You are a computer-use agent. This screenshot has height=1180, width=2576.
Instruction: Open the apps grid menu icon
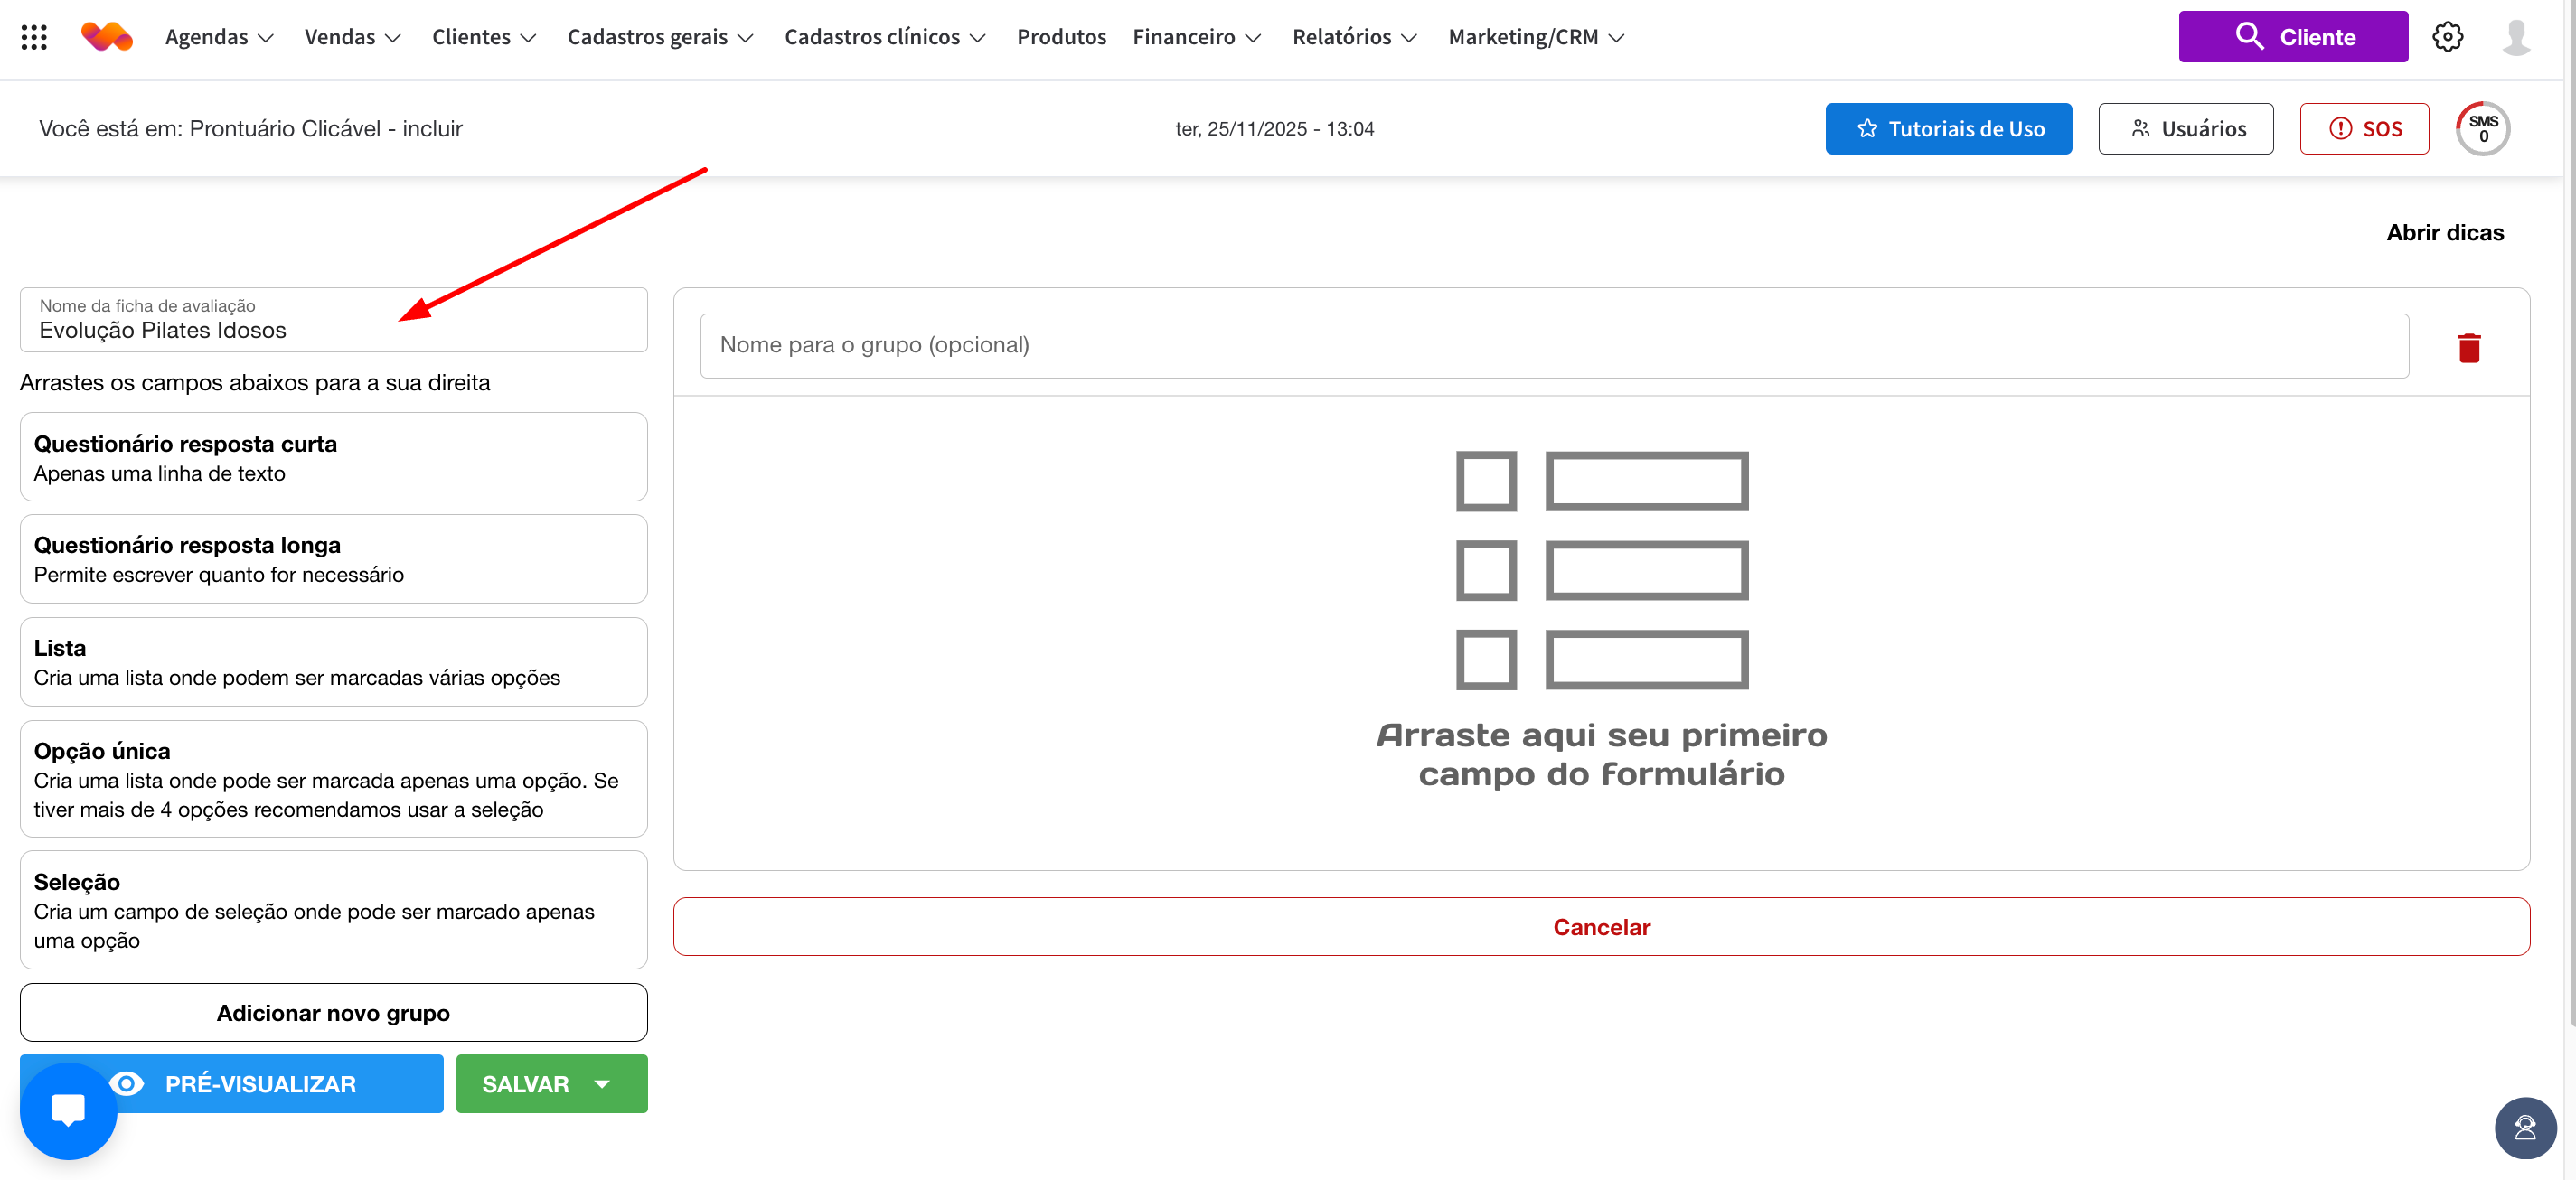(x=34, y=37)
